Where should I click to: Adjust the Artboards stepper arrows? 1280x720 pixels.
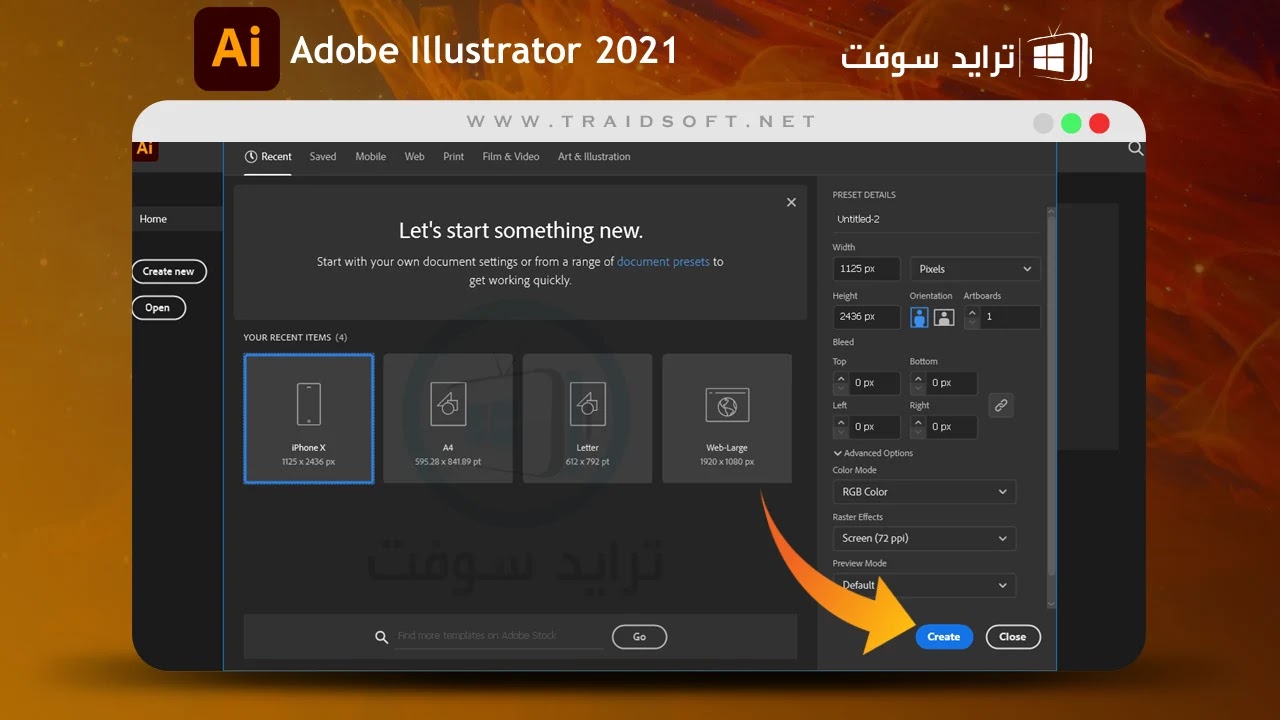(x=972, y=317)
